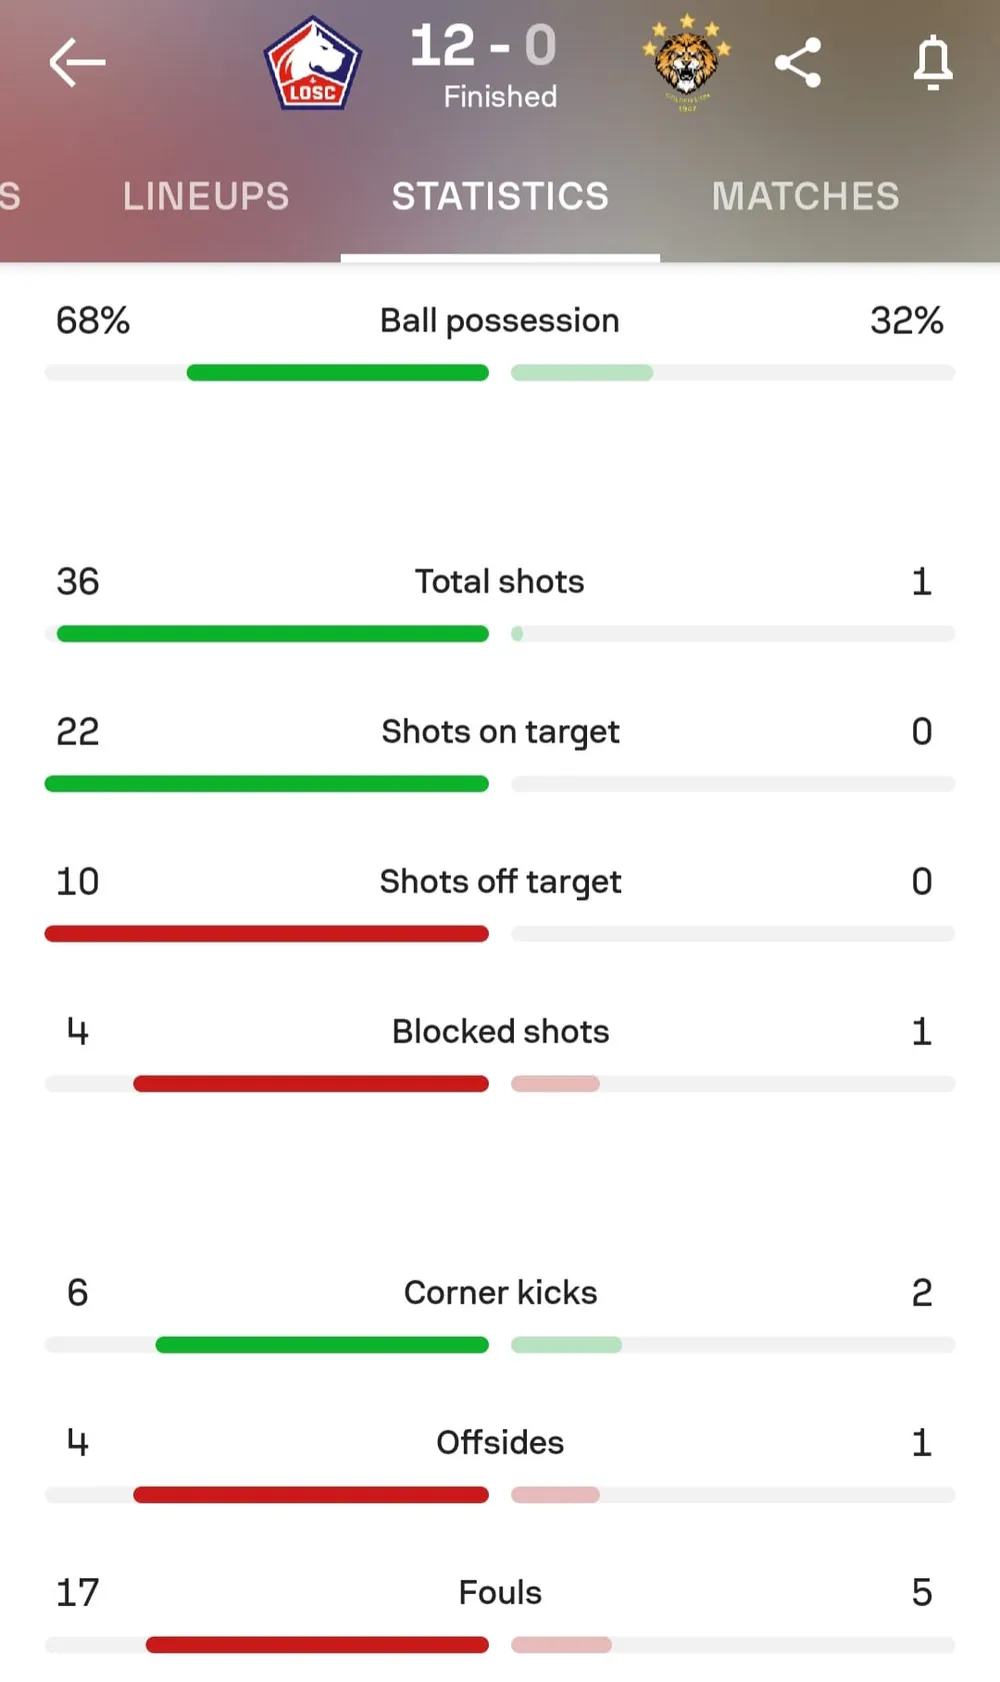Viewport: 1000px width, 1682px height.
Task: Click the Shots off target red bar
Action: (267, 934)
